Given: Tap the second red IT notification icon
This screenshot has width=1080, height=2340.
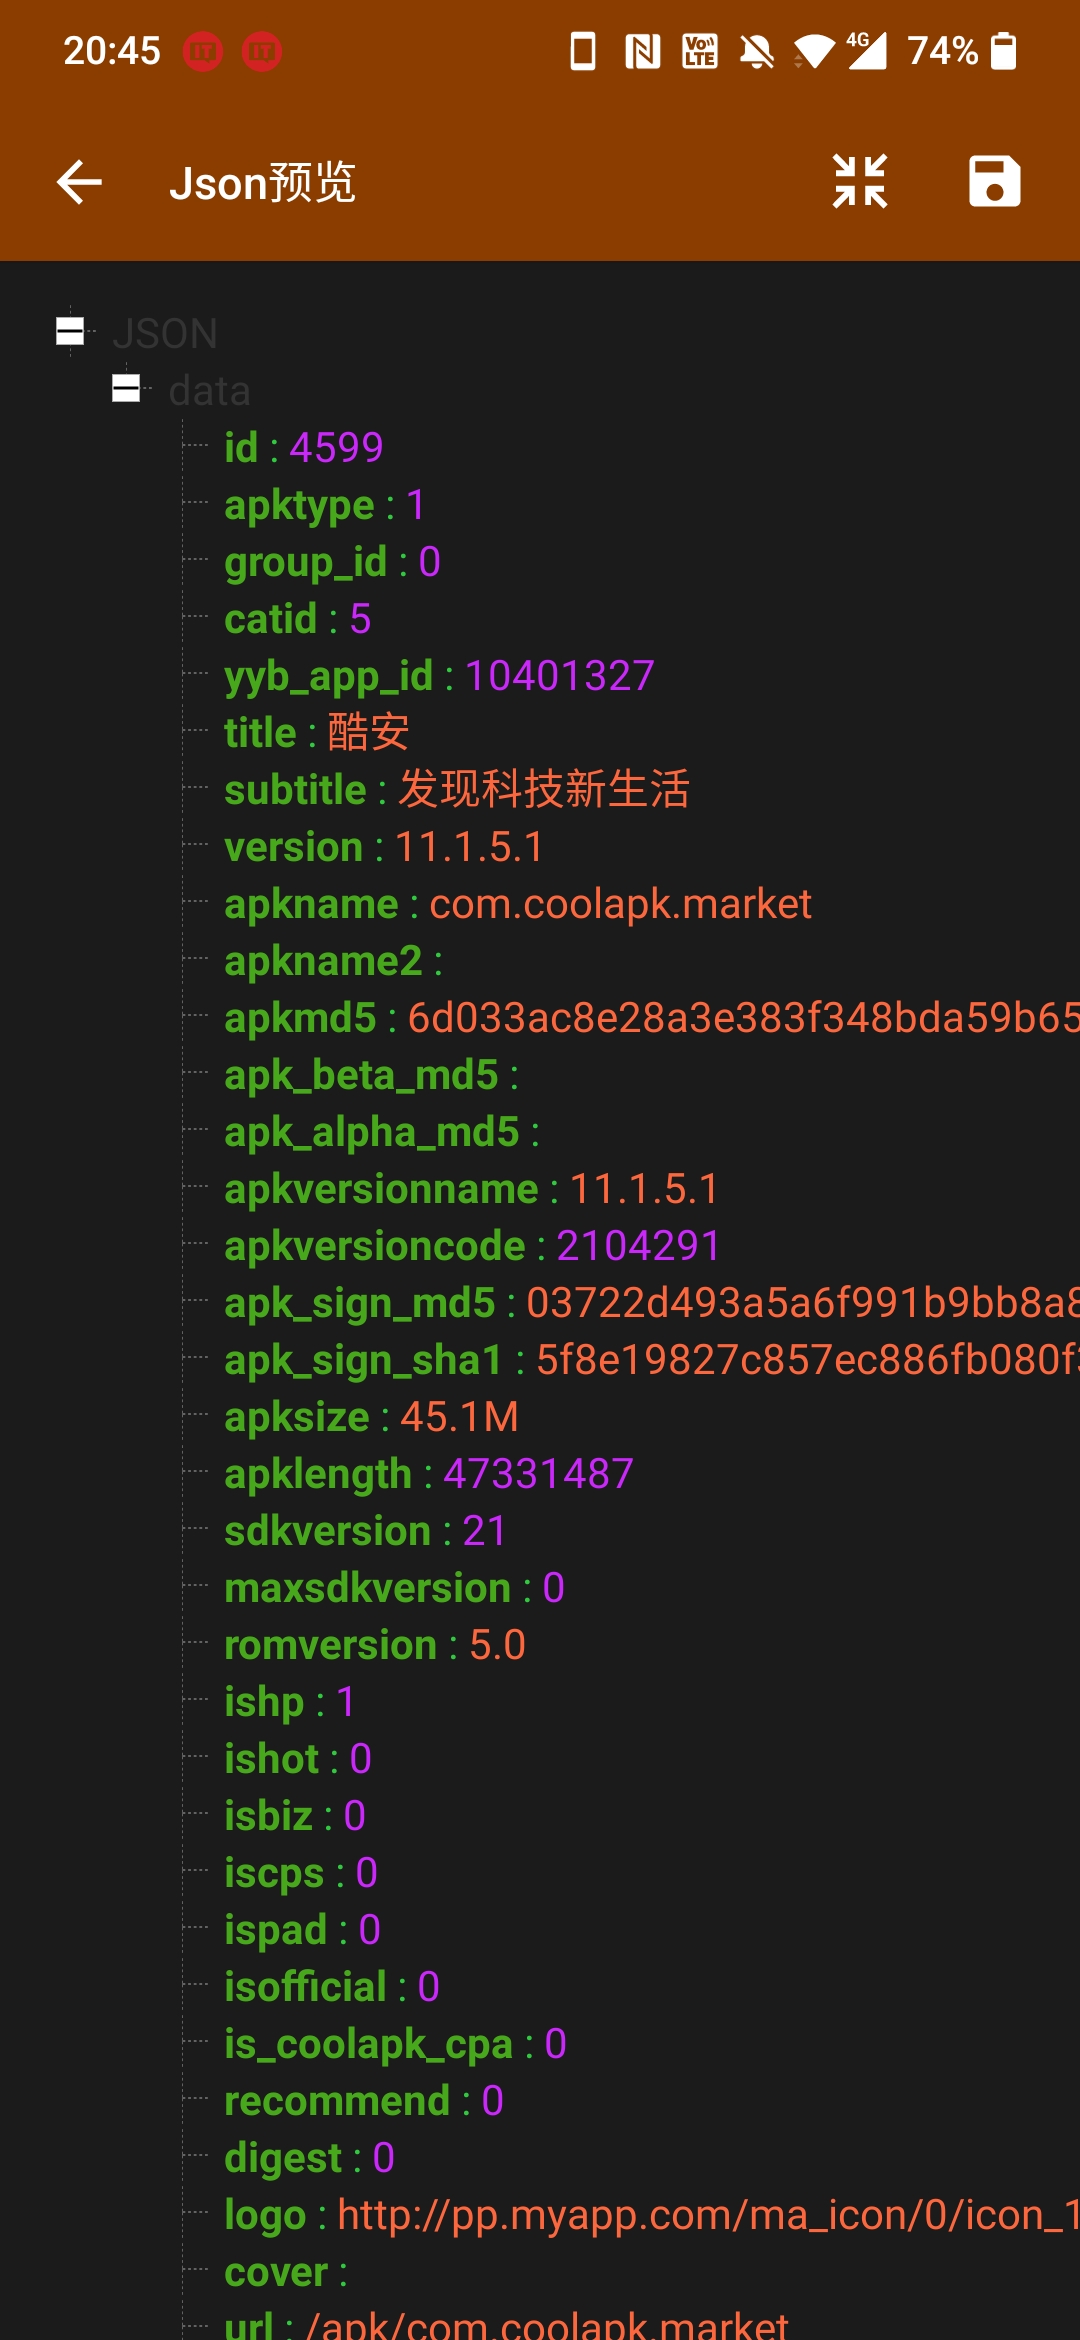Looking at the screenshot, I should pyautogui.click(x=262, y=51).
